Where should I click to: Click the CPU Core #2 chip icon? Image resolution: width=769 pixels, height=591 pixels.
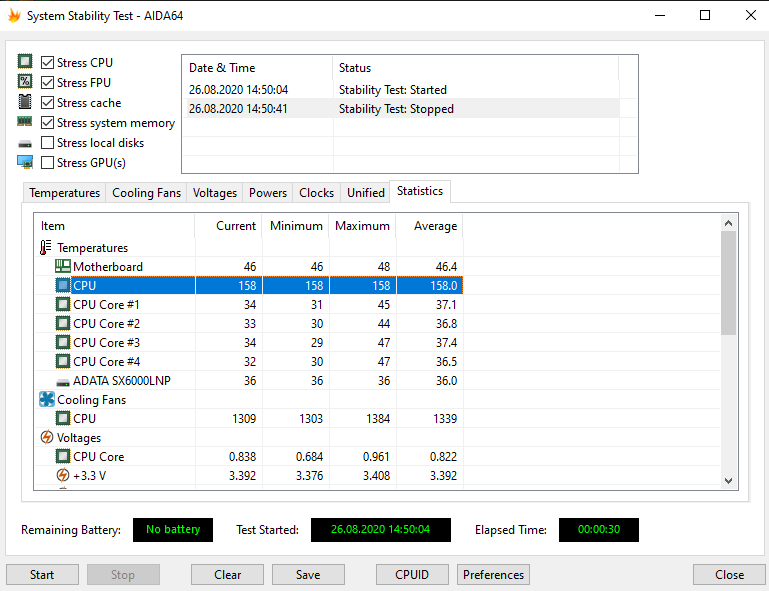[x=63, y=324]
